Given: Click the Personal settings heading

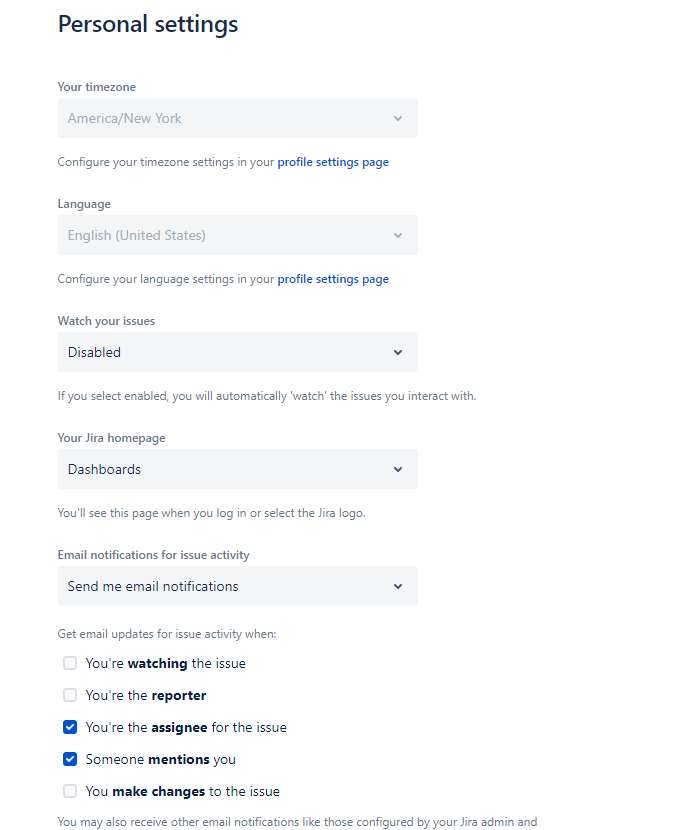Looking at the screenshot, I should point(147,23).
